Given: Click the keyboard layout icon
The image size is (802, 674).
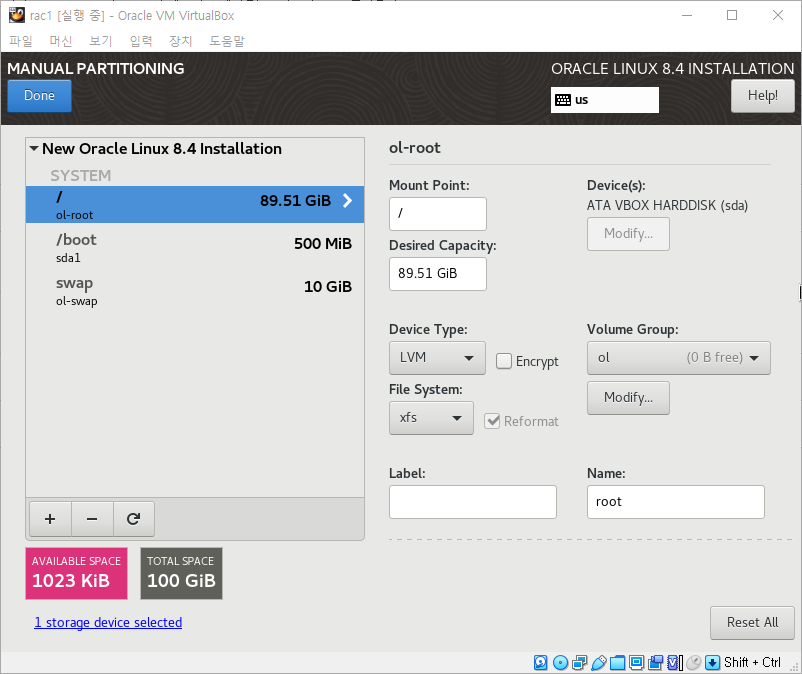Looking at the screenshot, I should point(563,100).
